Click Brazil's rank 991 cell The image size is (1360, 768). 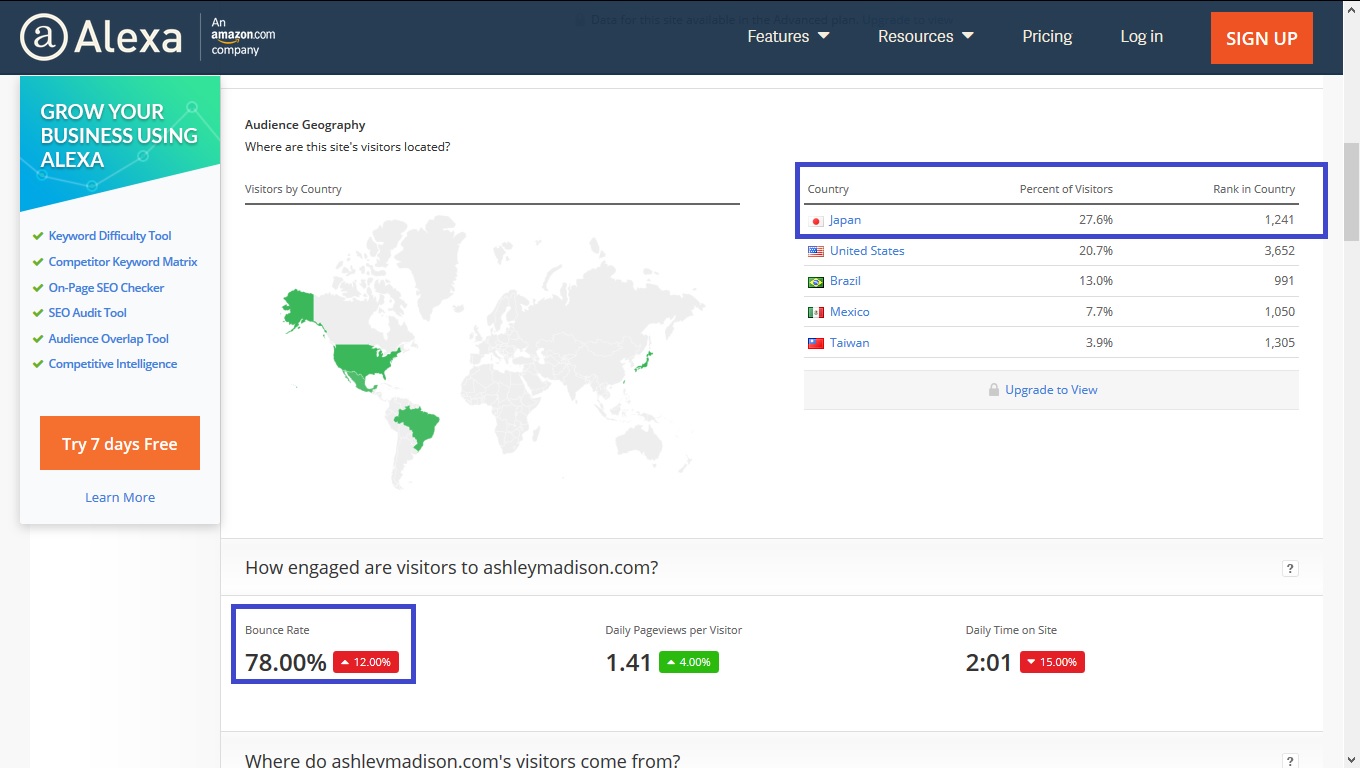[x=1284, y=281]
